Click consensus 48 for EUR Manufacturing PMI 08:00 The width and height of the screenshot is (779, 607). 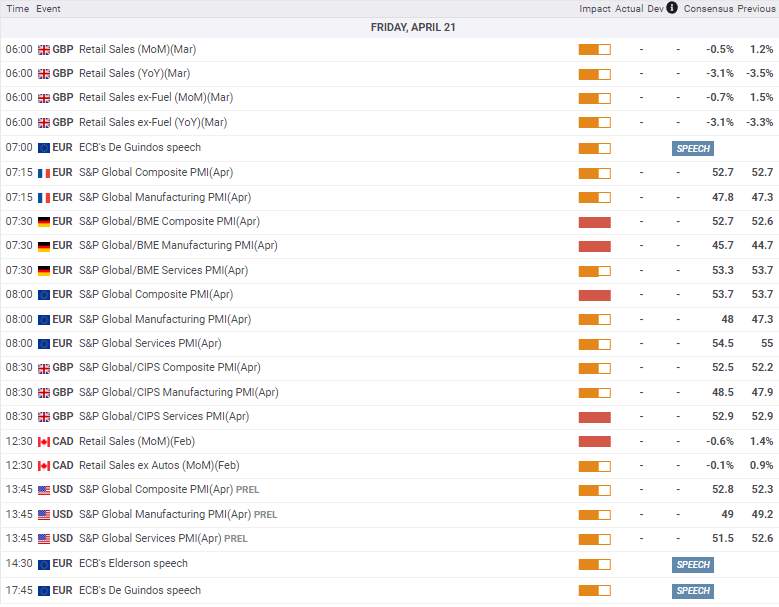[x=727, y=319]
